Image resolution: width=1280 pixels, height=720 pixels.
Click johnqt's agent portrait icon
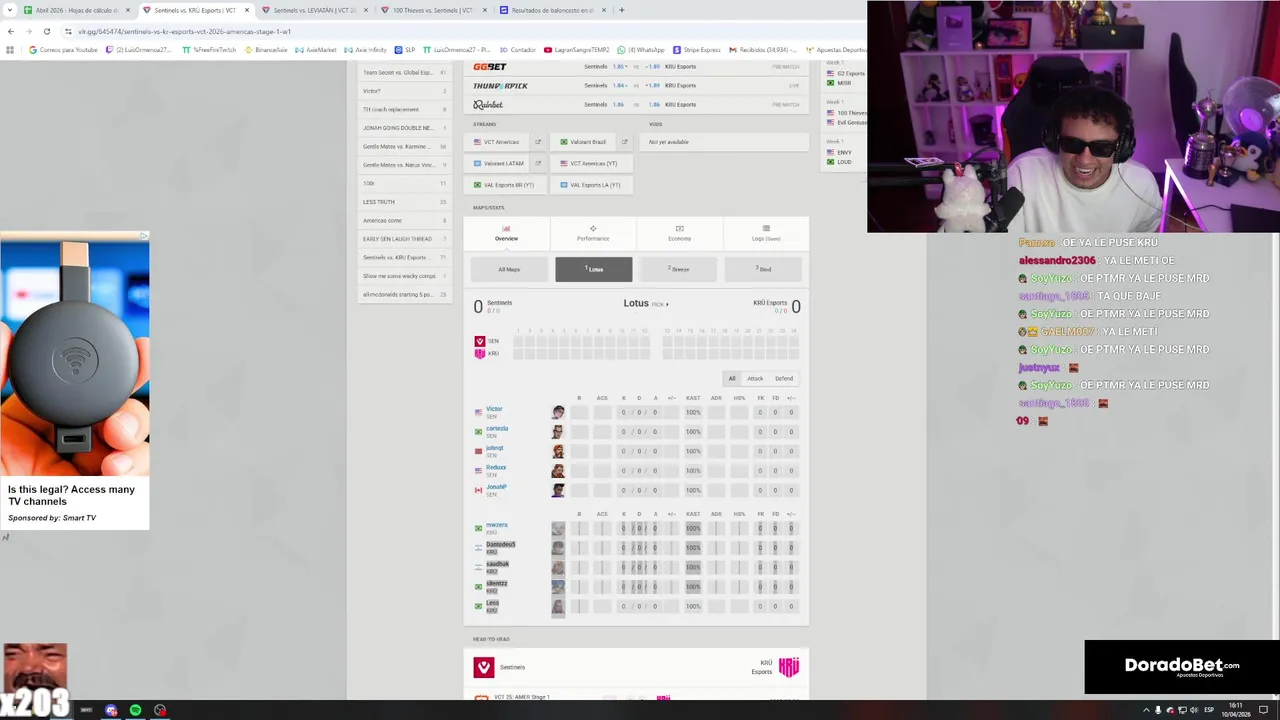558,451
